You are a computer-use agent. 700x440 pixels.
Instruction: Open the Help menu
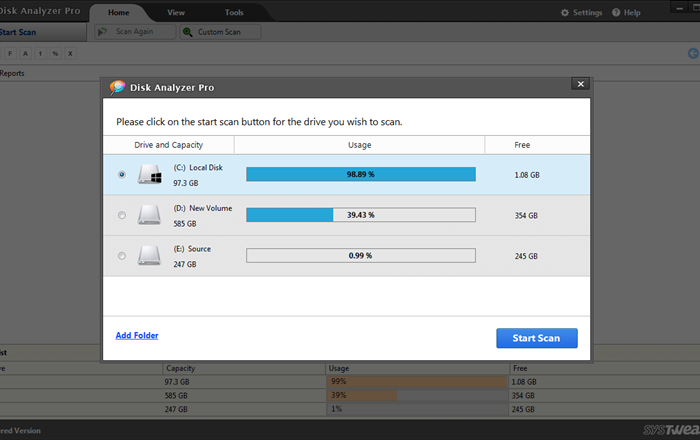[626, 12]
